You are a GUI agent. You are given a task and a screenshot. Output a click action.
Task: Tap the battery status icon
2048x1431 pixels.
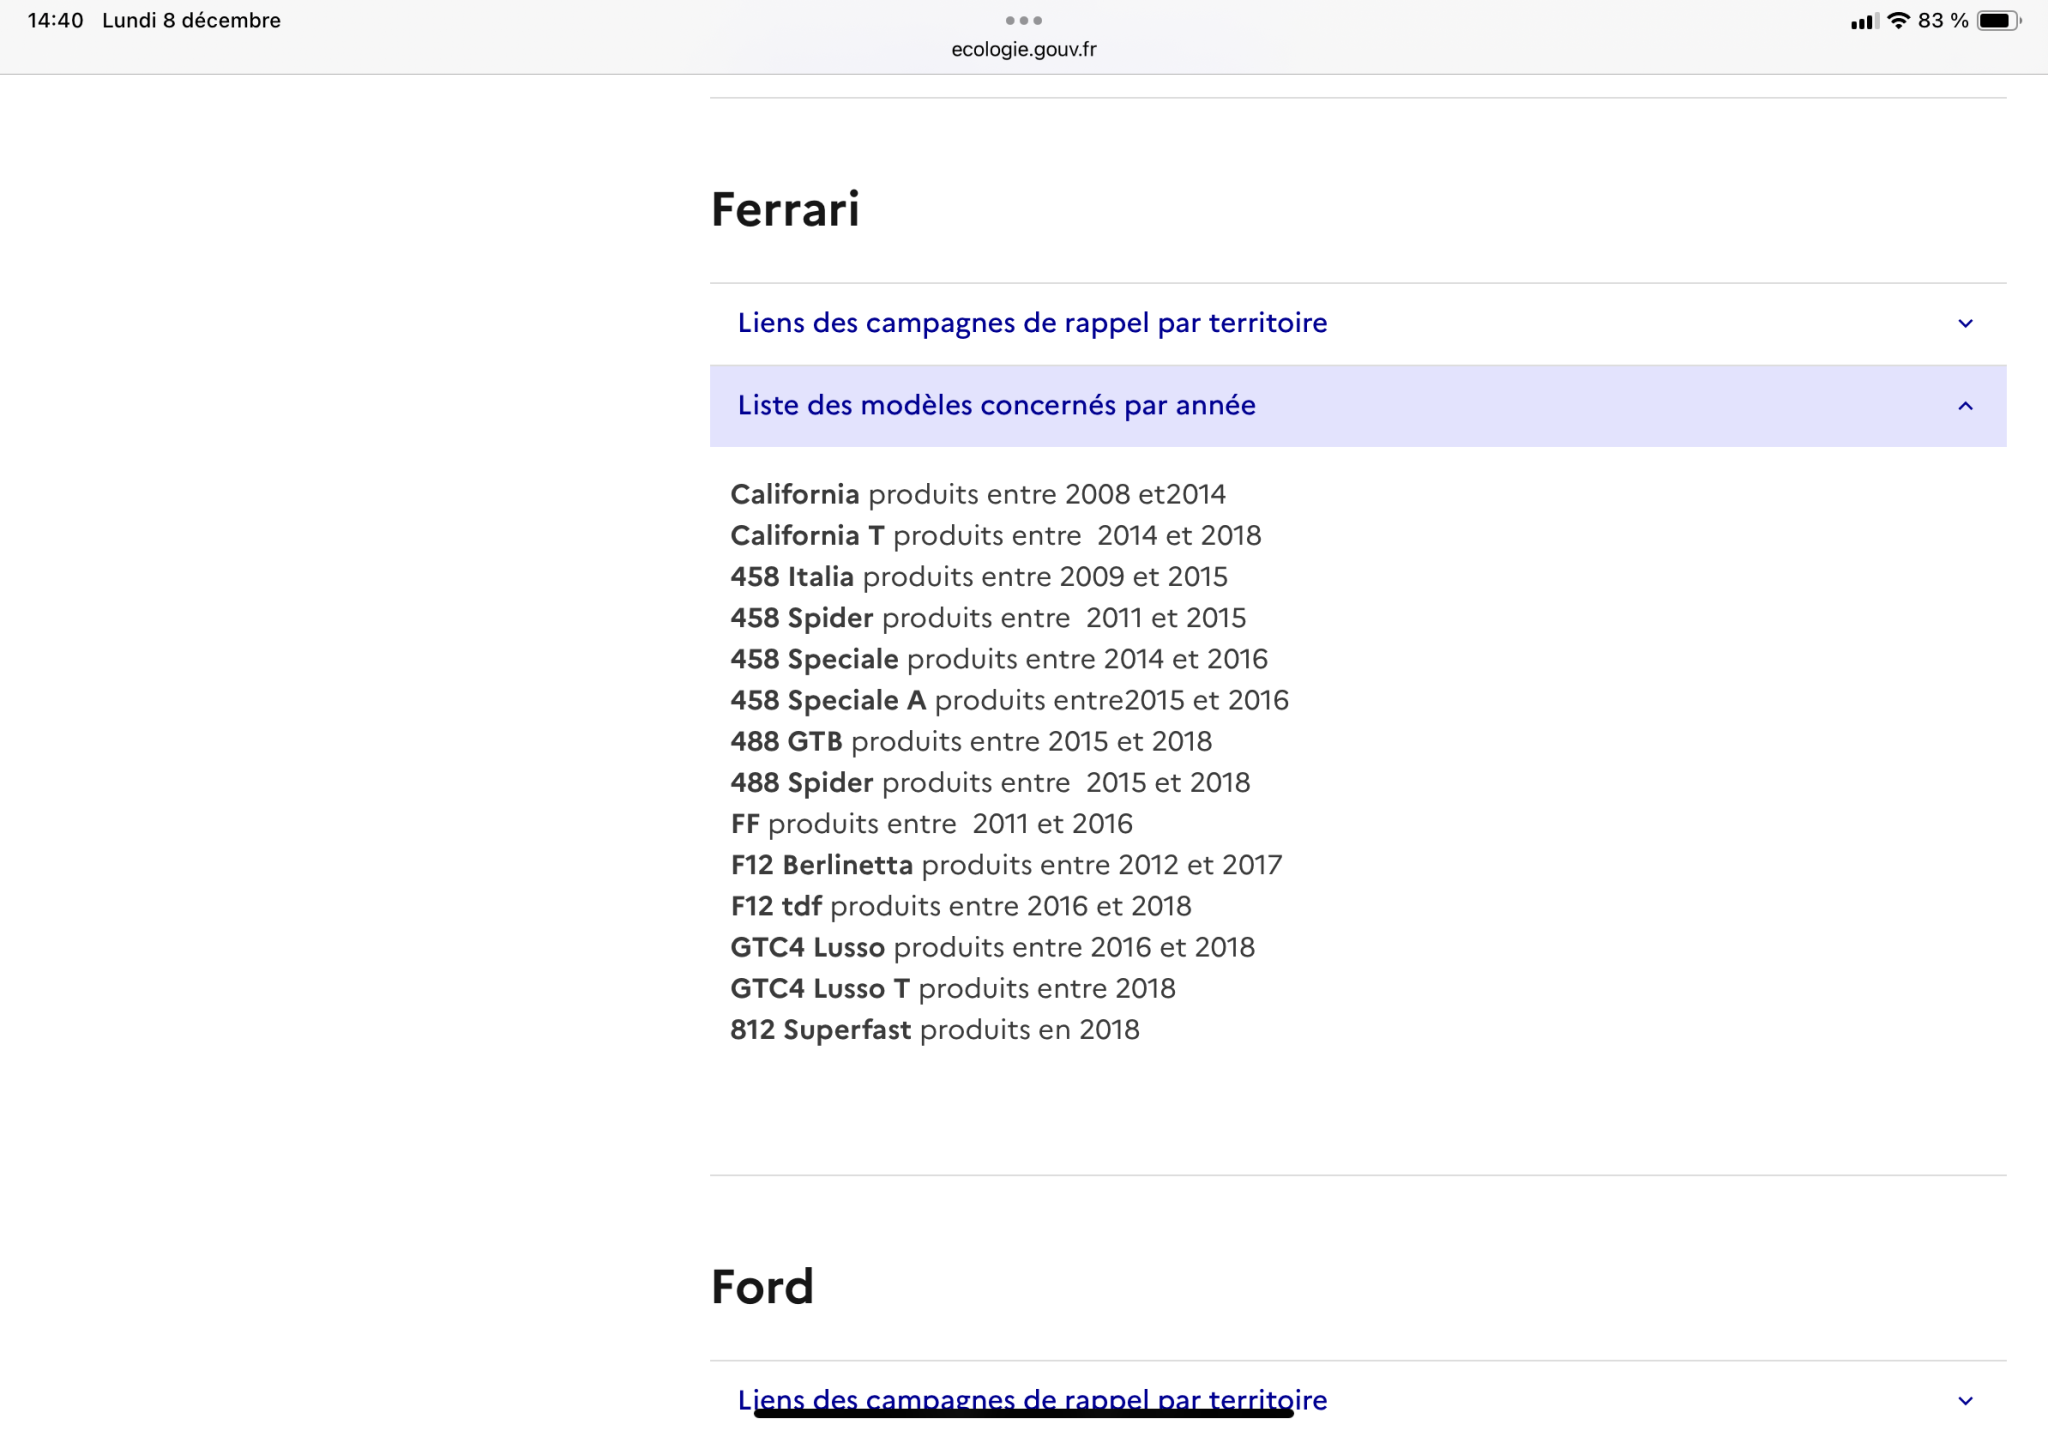point(1998,20)
